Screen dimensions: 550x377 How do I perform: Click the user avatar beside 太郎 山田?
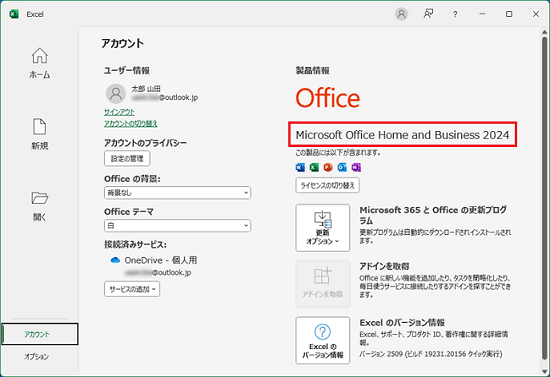point(116,93)
